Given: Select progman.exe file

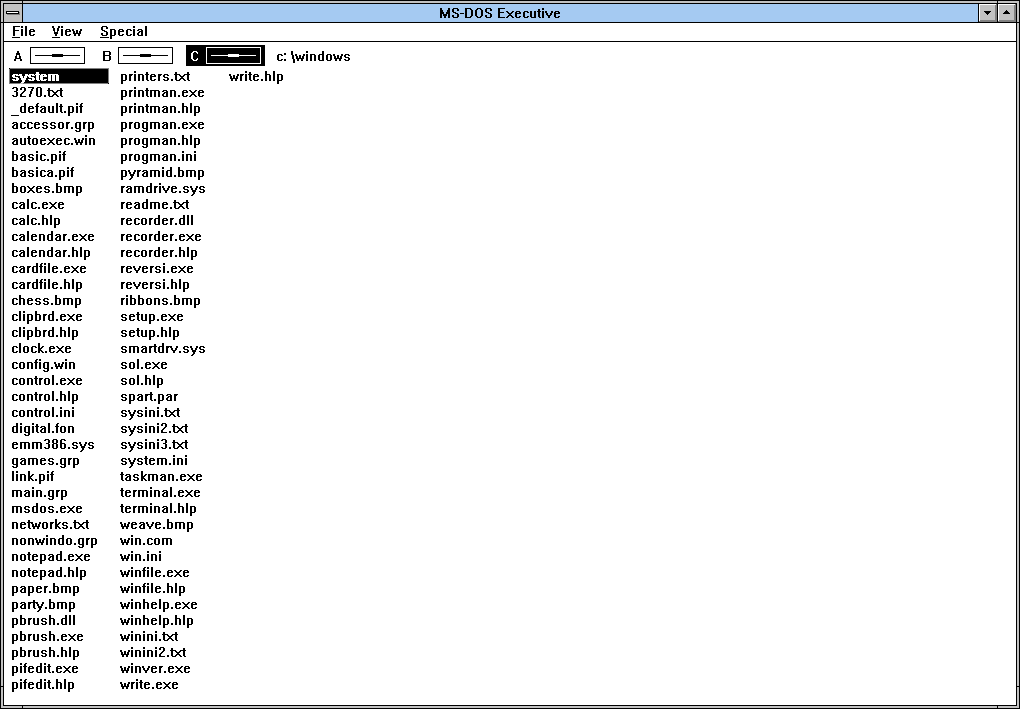Looking at the screenshot, I should 162,124.
